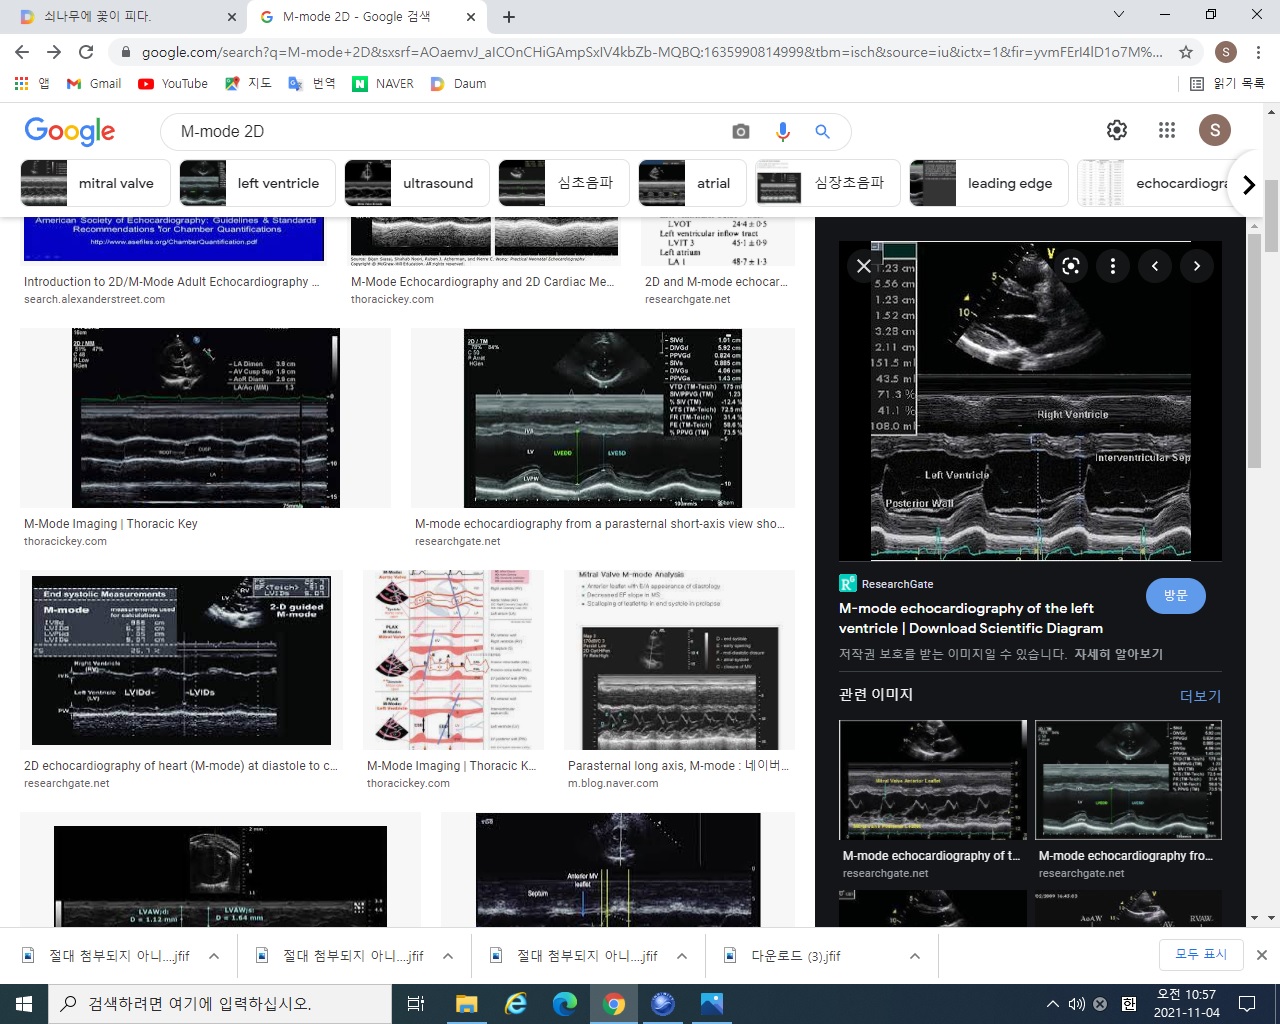
Task: Submit search with the magnifier icon
Action: tap(822, 131)
